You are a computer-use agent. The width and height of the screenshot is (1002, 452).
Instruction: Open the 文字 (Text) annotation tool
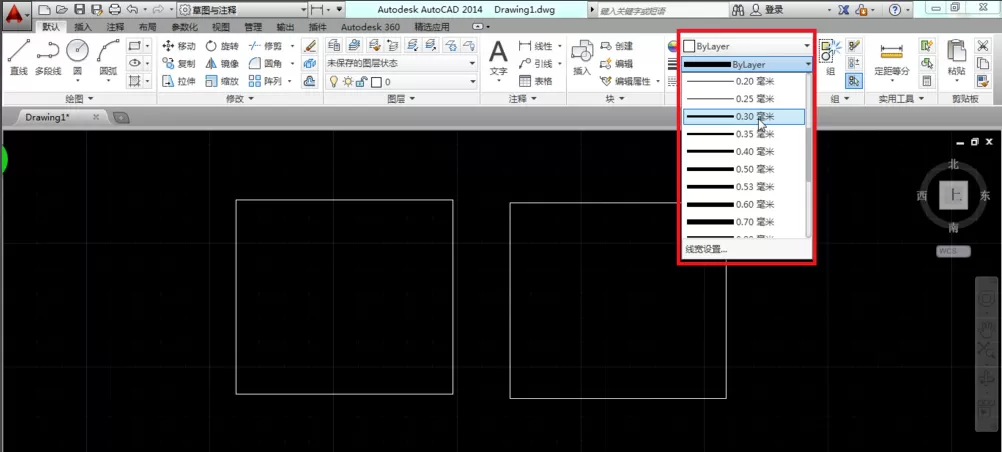(498, 58)
